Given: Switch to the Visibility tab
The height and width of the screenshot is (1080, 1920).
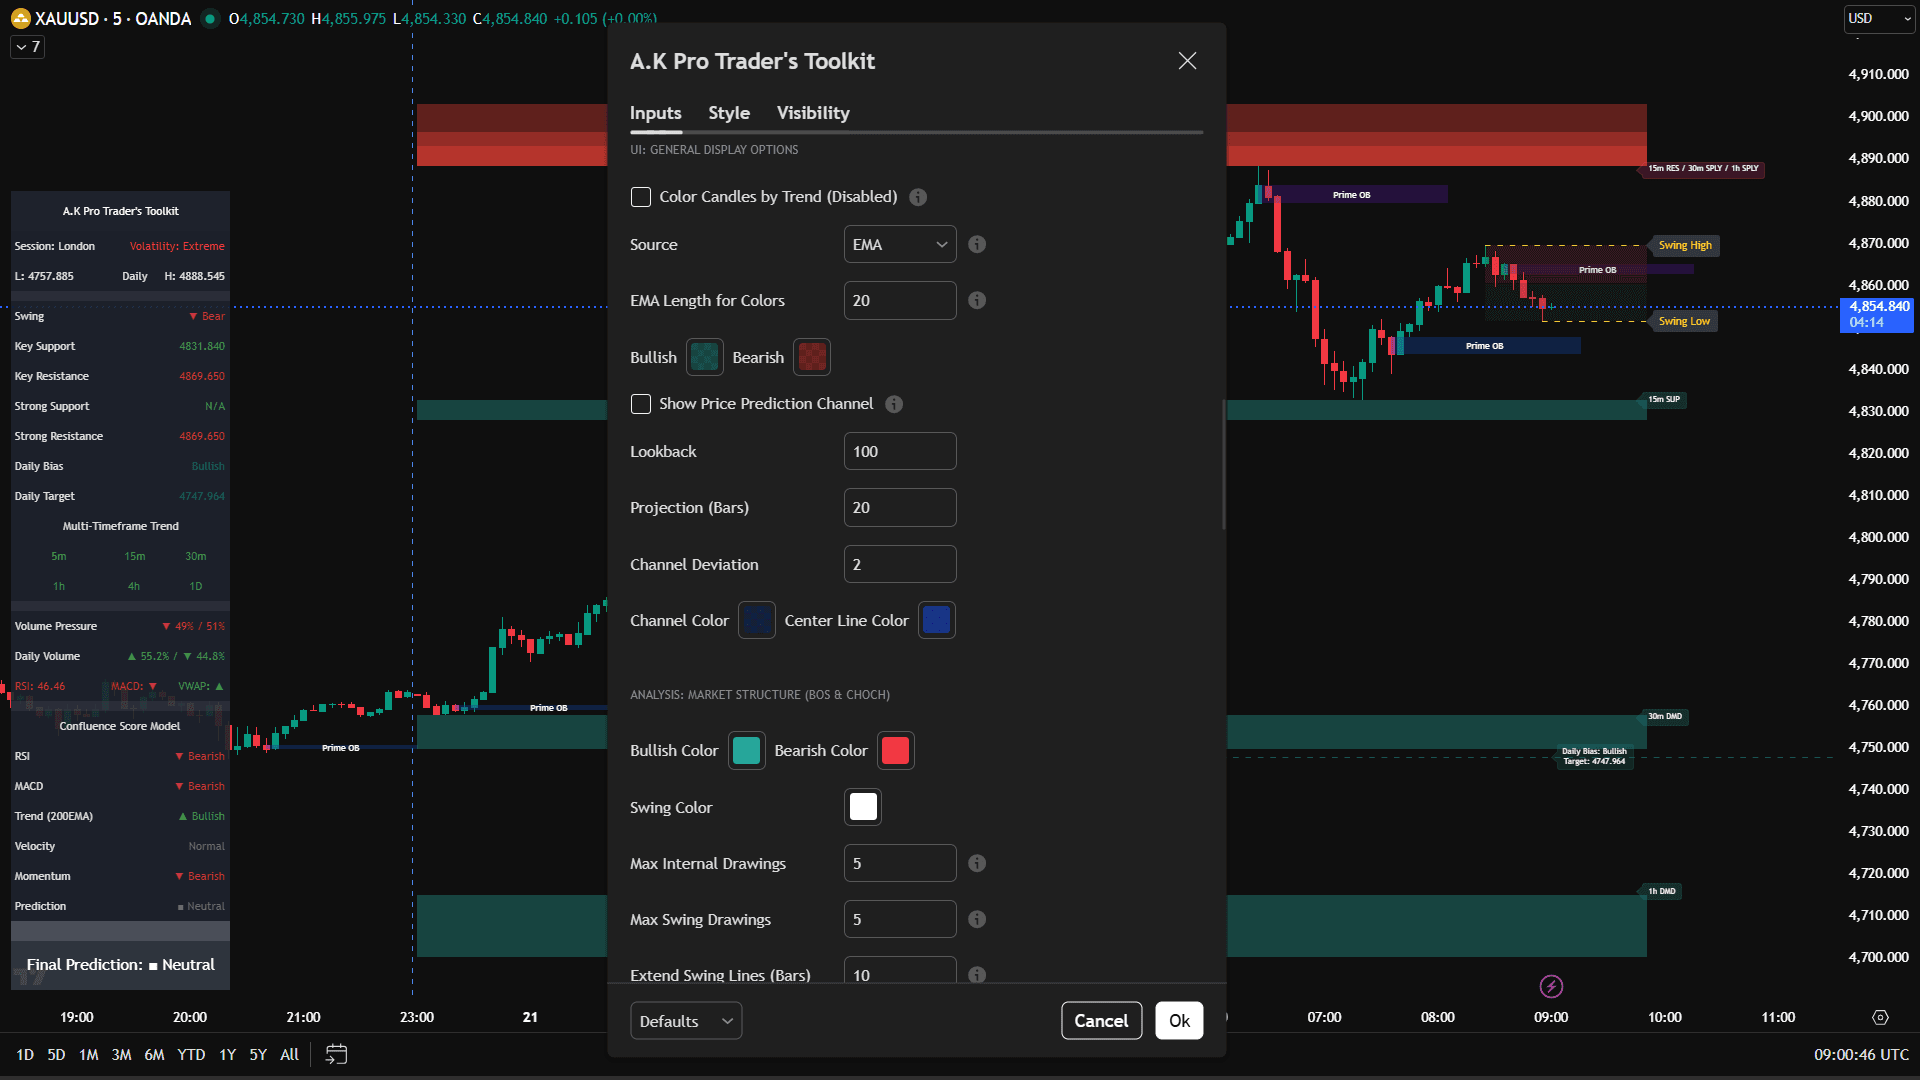Looking at the screenshot, I should pyautogui.click(x=812, y=113).
